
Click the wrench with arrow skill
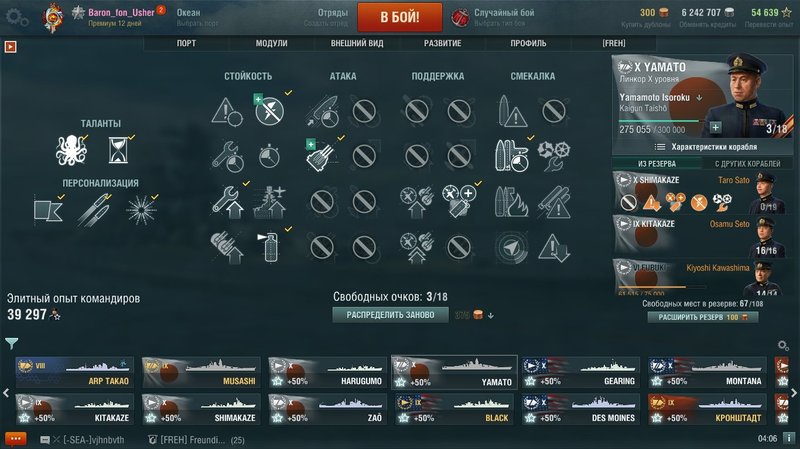click(x=227, y=202)
